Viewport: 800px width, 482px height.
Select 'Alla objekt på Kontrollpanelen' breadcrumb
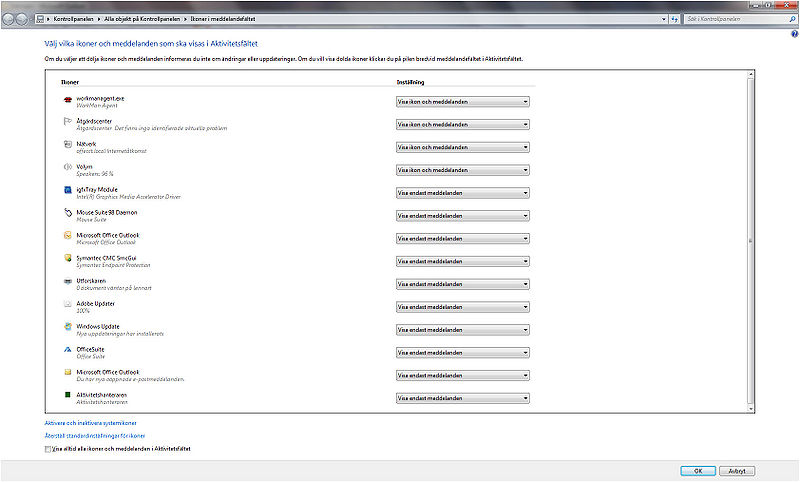[x=137, y=19]
